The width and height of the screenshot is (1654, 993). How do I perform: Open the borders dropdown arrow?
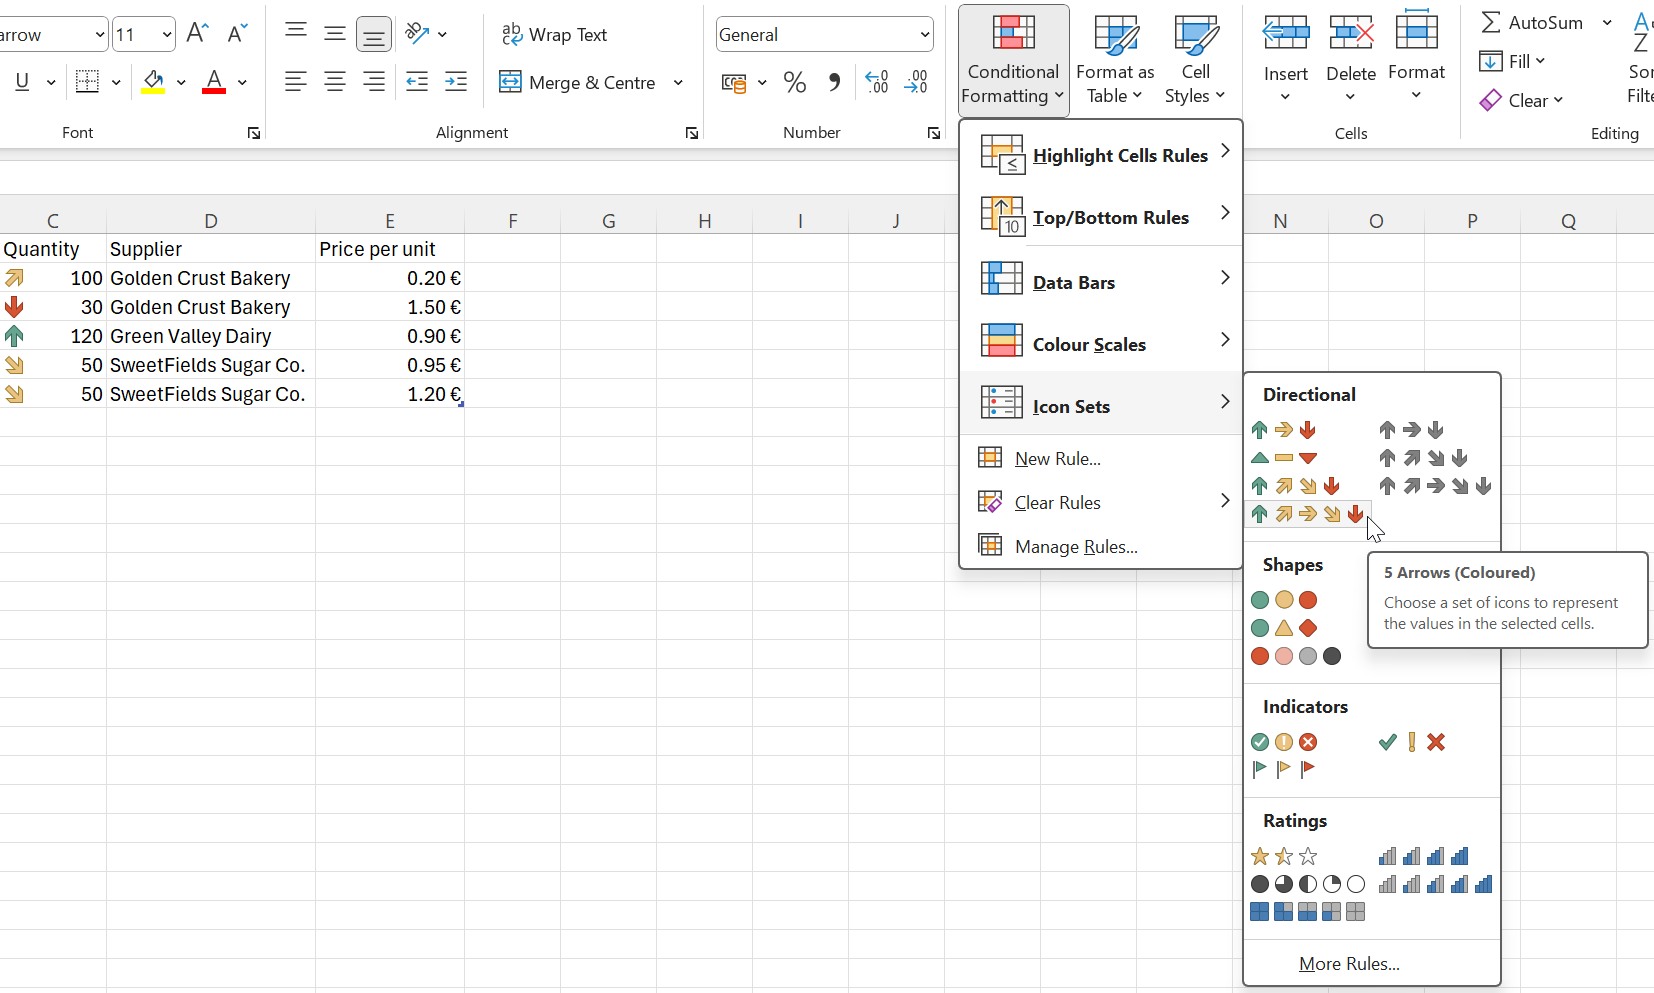point(116,82)
